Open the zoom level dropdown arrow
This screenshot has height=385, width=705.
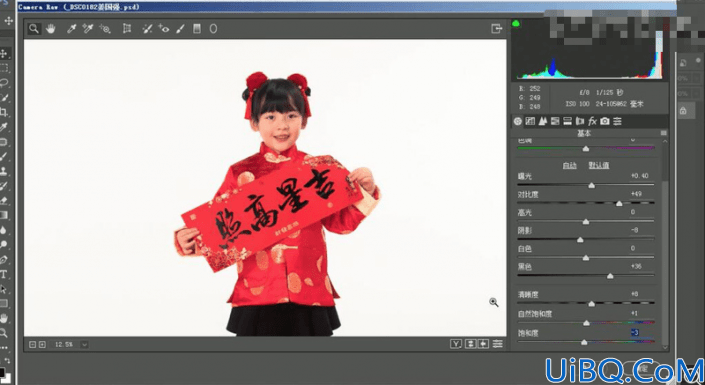[84, 345]
